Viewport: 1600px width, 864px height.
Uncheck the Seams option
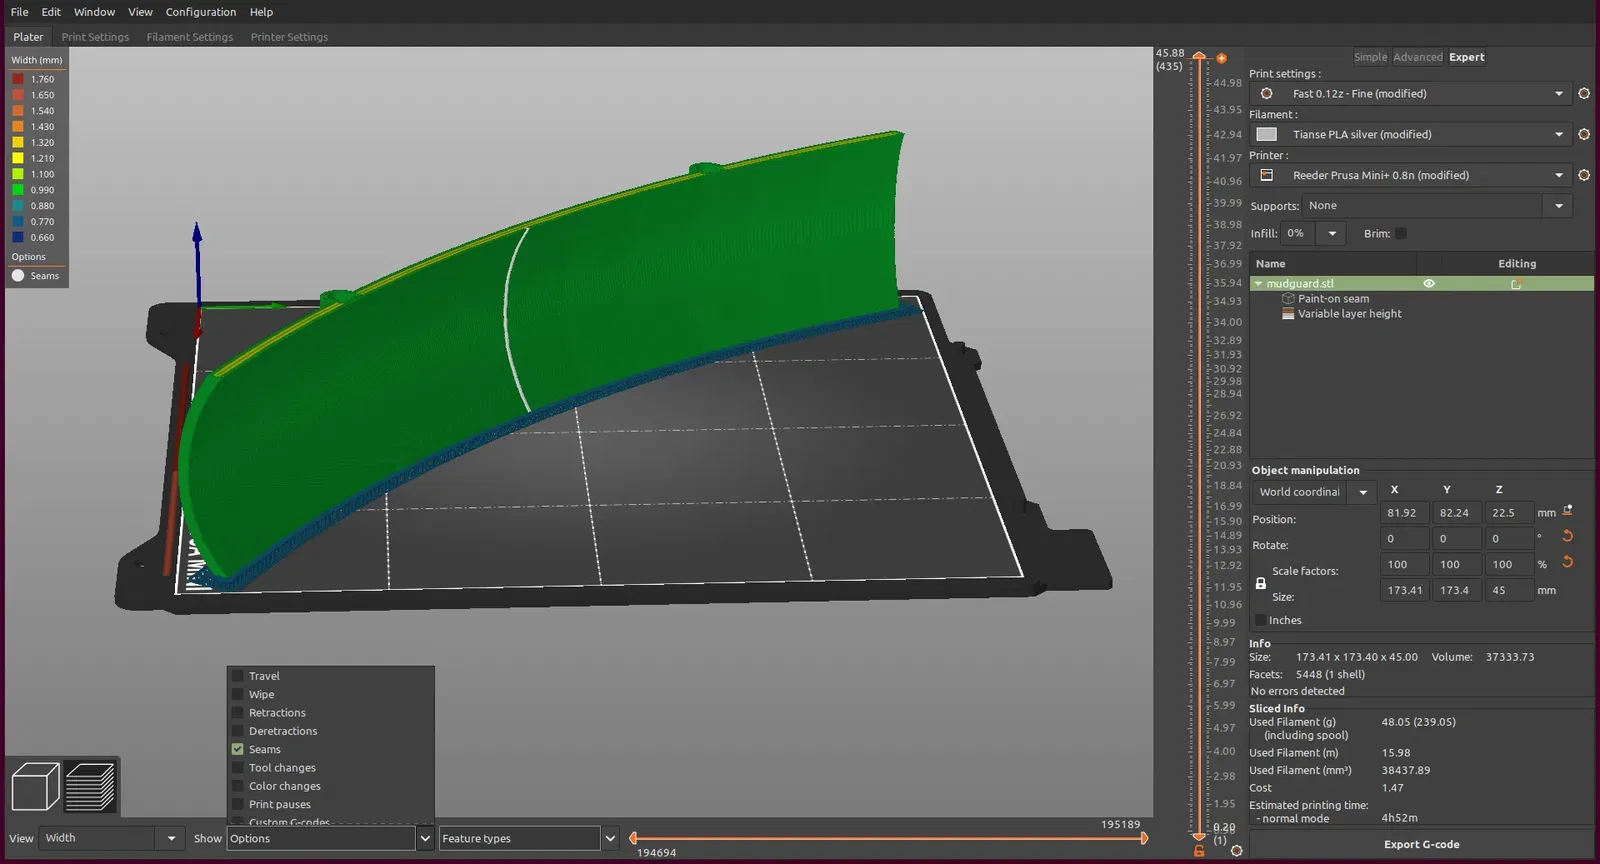click(238, 749)
